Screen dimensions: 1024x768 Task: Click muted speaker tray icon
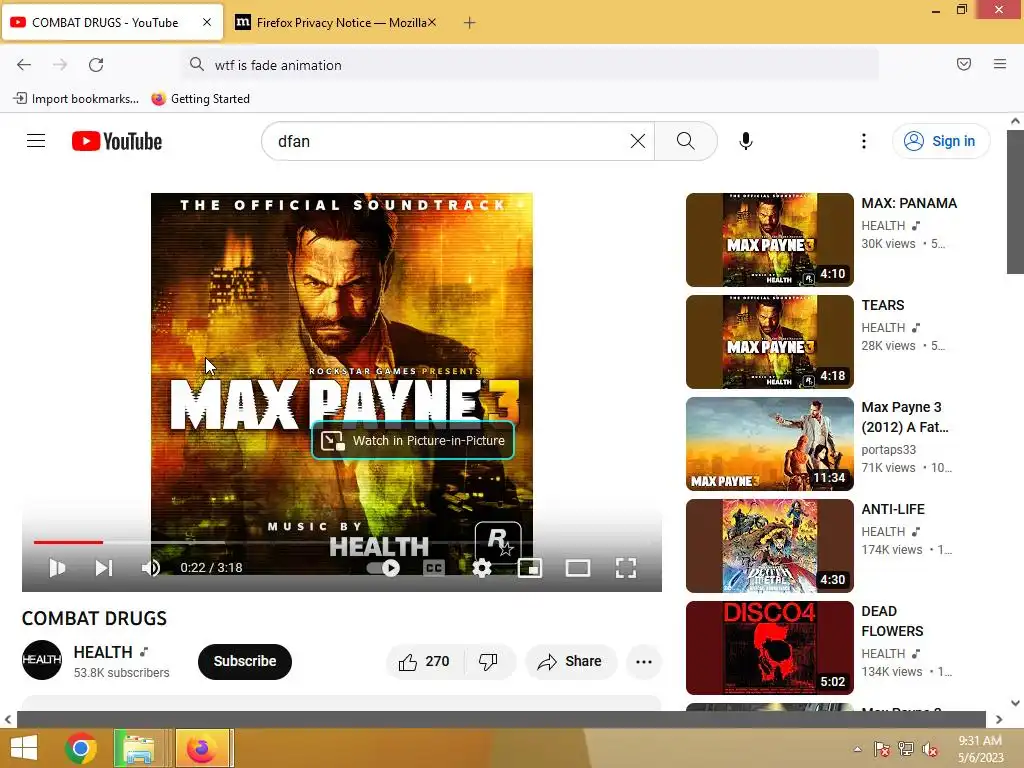tap(930, 749)
